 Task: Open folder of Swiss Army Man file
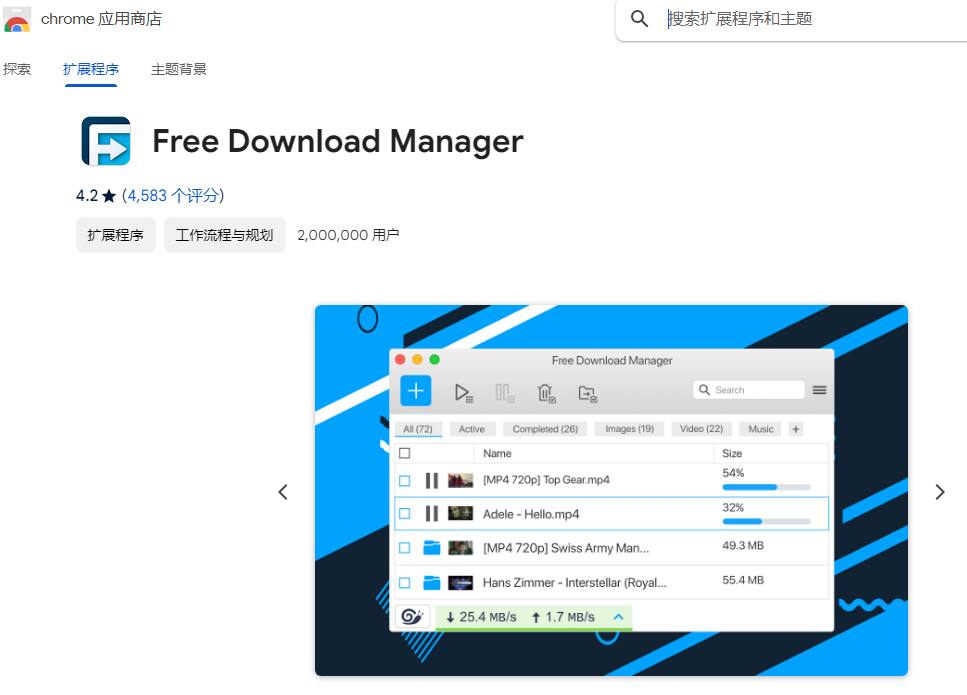432,548
